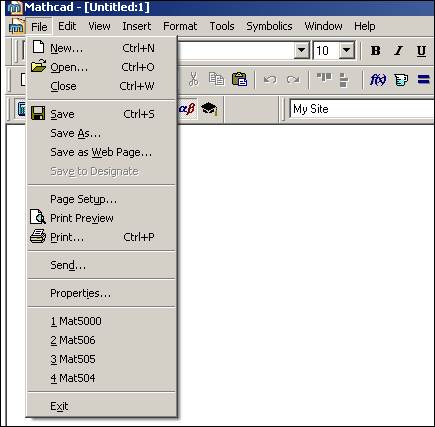The height and width of the screenshot is (427, 435).
Task: Open the Greek symbol αβ toolbar
Action: (x=187, y=108)
